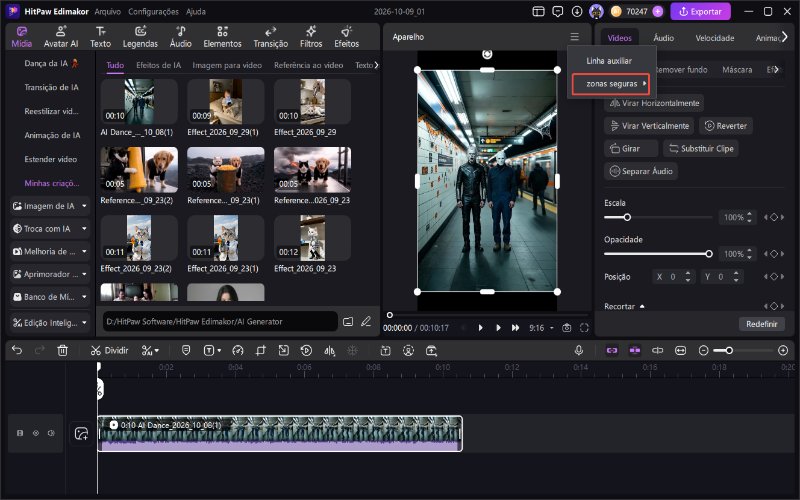
Task: Expand Aprimorador section
Action: coord(49,274)
